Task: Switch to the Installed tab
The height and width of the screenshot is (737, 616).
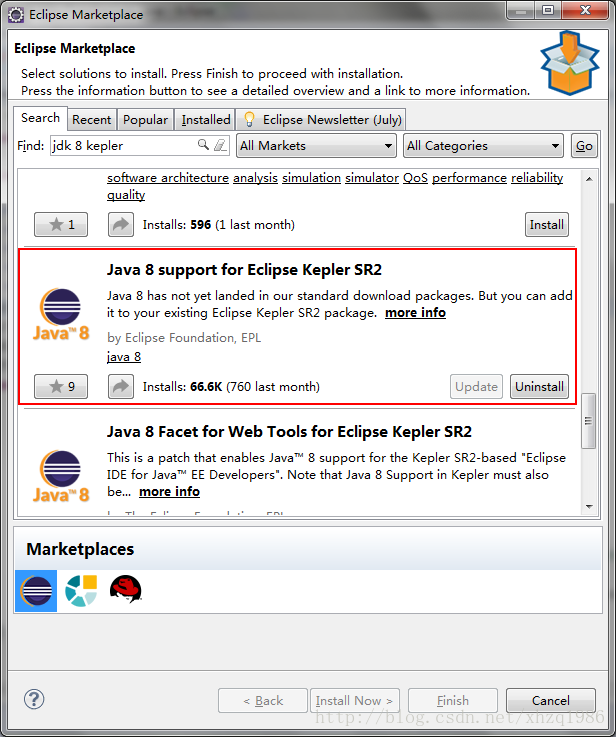Action: [x=206, y=119]
